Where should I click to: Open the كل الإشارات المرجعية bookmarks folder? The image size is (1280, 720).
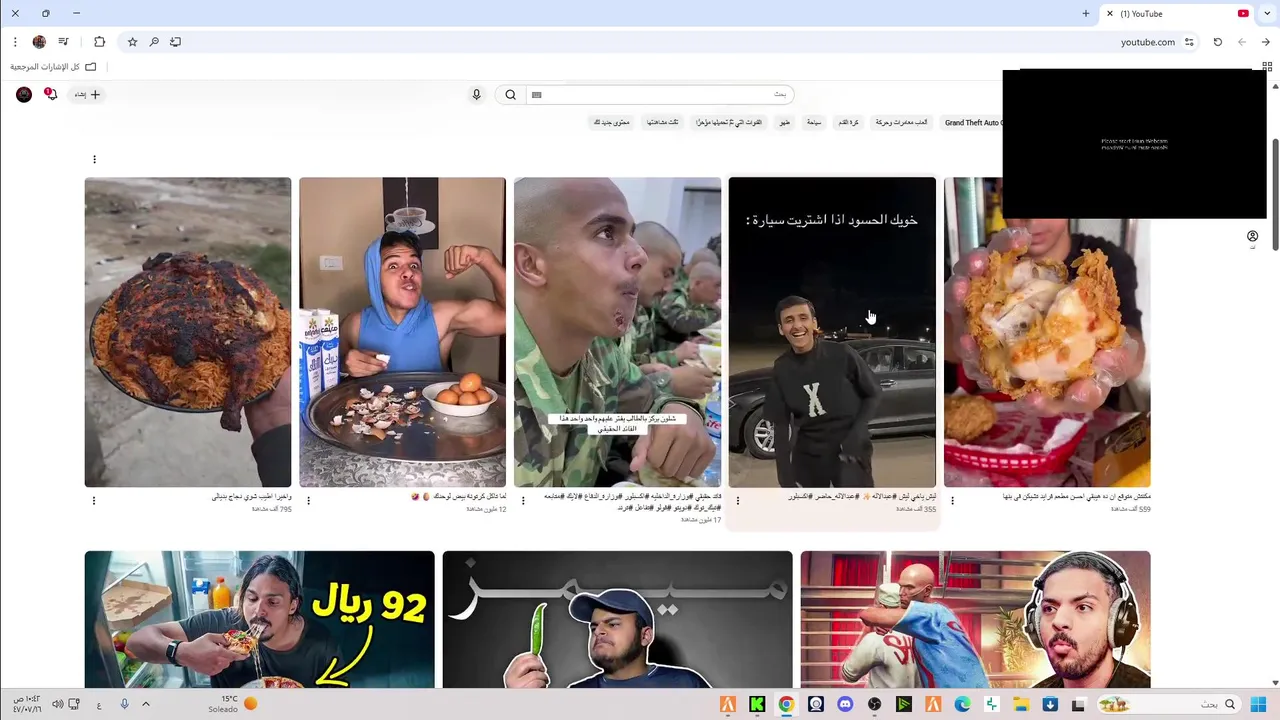[54, 67]
